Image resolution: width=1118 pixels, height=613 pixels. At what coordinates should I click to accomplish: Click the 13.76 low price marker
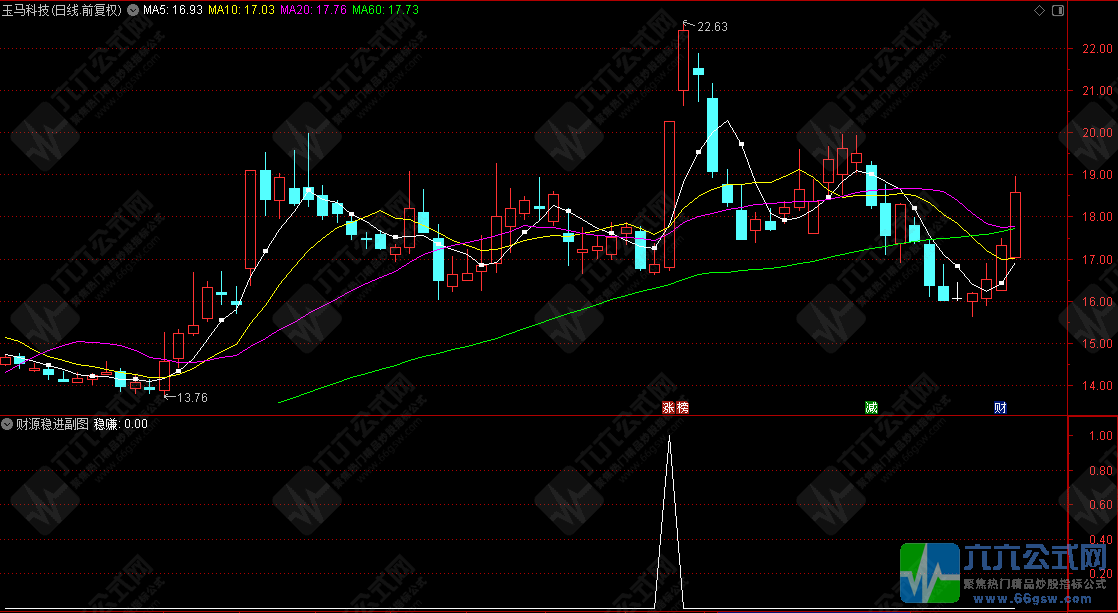(x=190, y=397)
